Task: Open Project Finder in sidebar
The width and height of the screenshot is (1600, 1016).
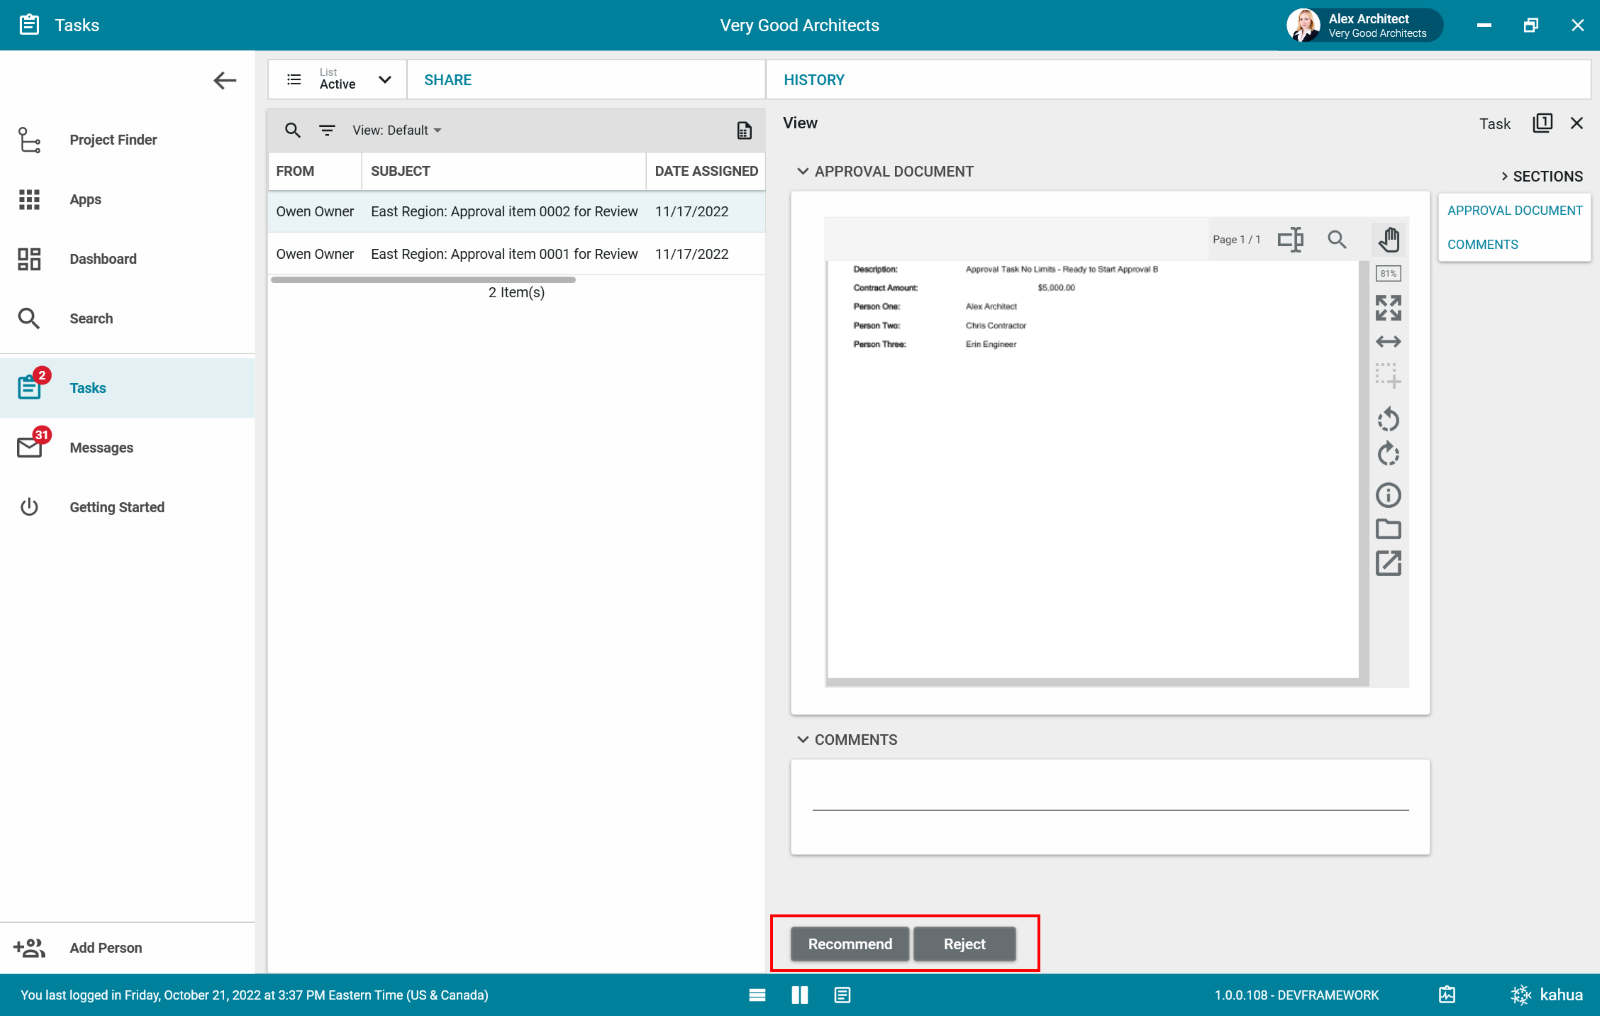Action: [x=113, y=140]
